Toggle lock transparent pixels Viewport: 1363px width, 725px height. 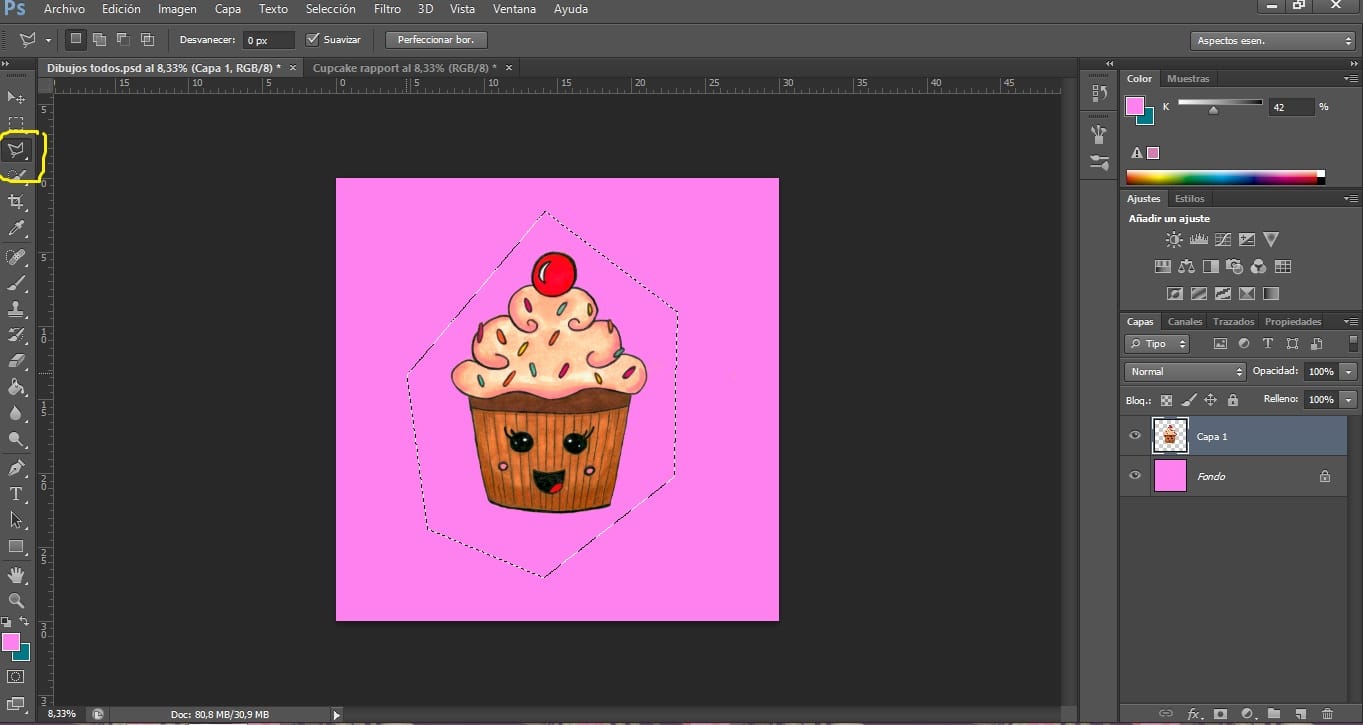(x=1166, y=400)
